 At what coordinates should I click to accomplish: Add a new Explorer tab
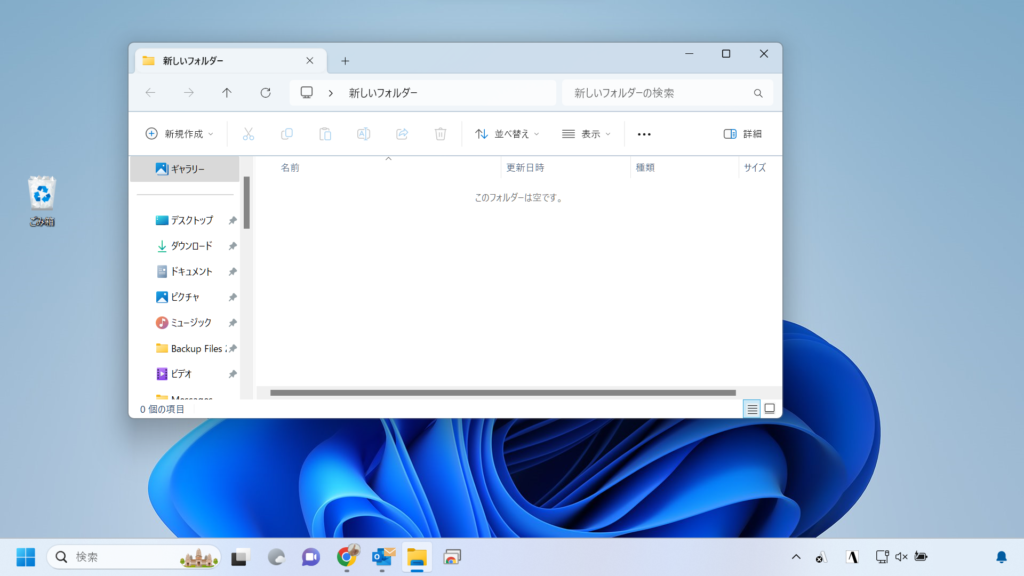tap(345, 61)
